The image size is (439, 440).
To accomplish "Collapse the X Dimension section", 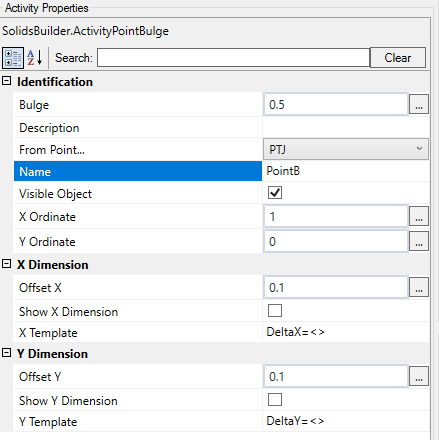I will (x=7, y=264).
